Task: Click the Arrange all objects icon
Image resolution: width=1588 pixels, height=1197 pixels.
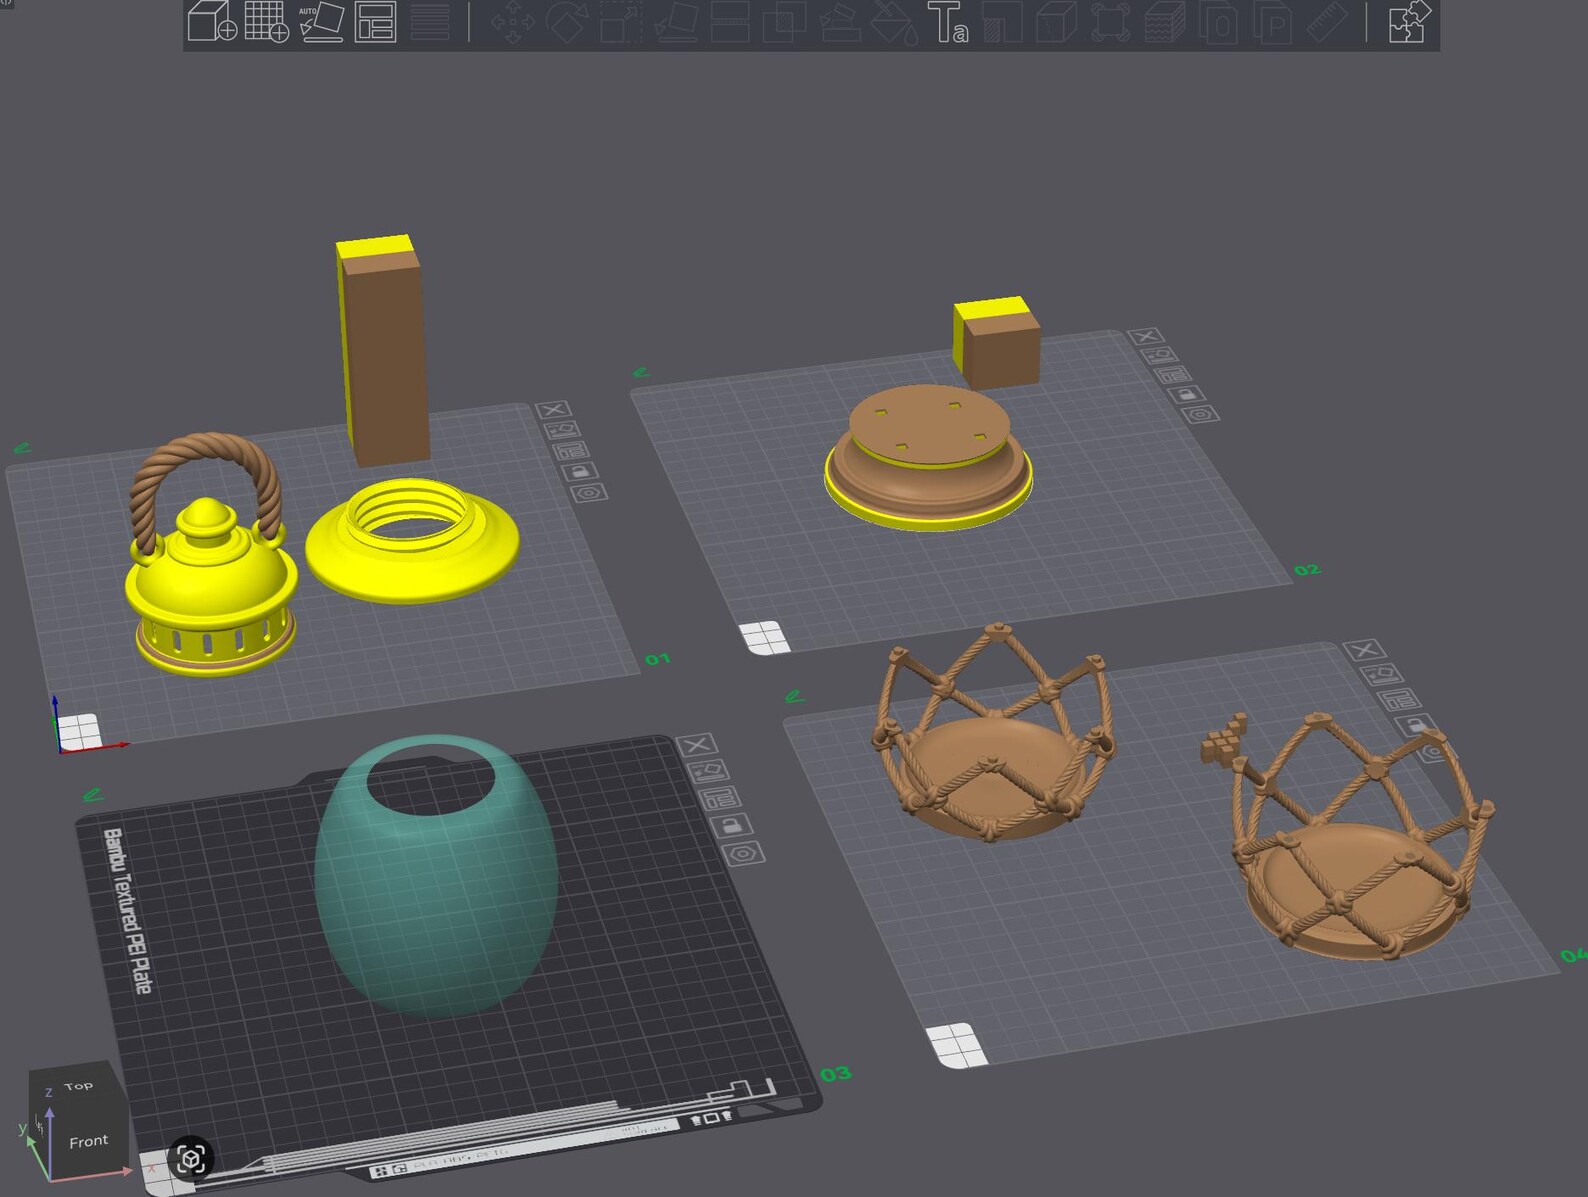Action: [x=375, y=21]
